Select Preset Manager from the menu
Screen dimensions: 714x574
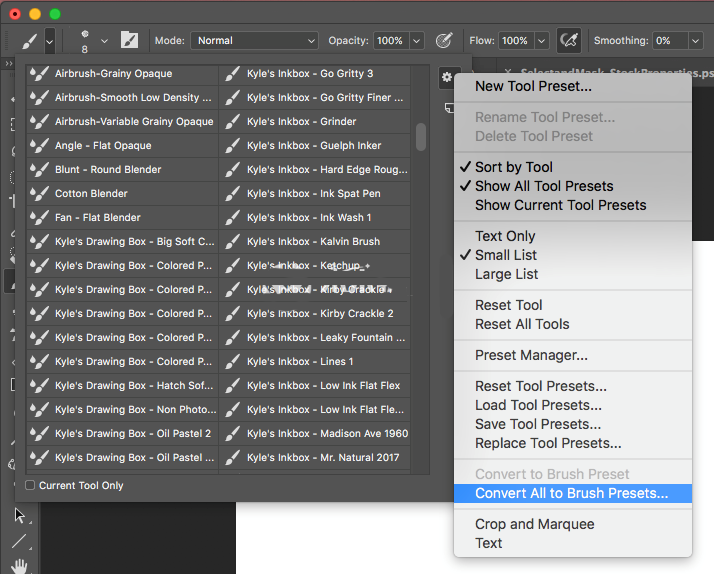(531, 355)
